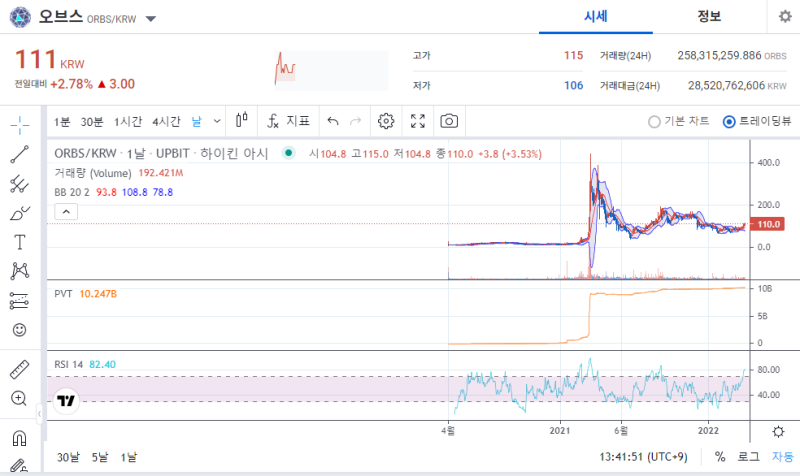Take a chart snapshot with camera icon
Screen dimensions: 800x476
[449, 121]
